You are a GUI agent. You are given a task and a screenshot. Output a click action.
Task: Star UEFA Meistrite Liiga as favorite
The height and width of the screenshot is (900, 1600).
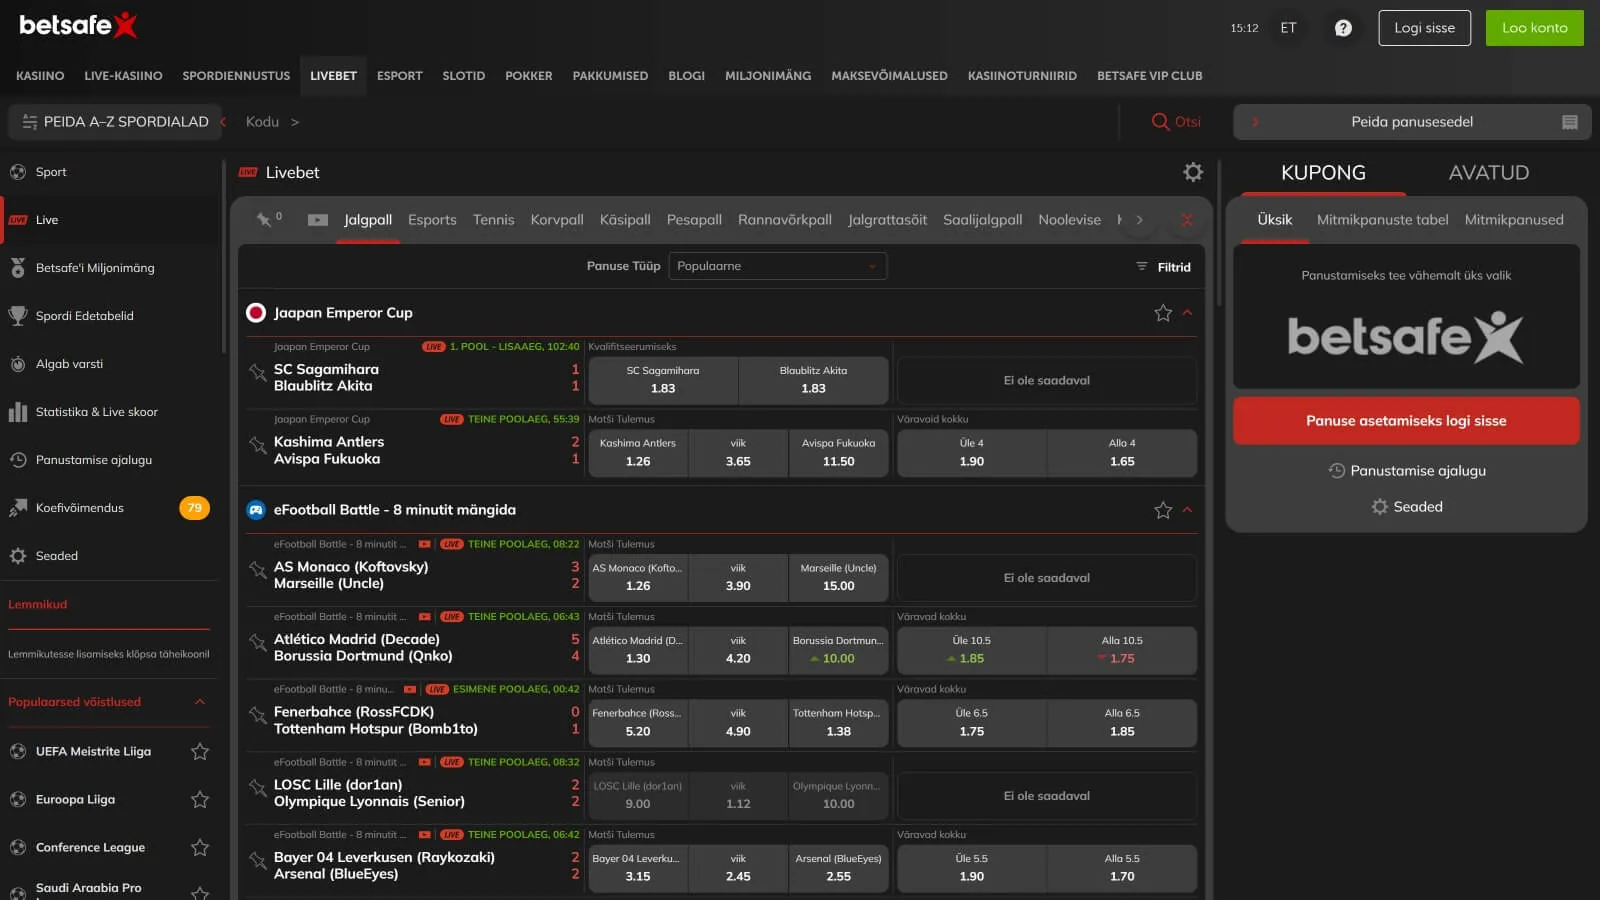point(200,751)
